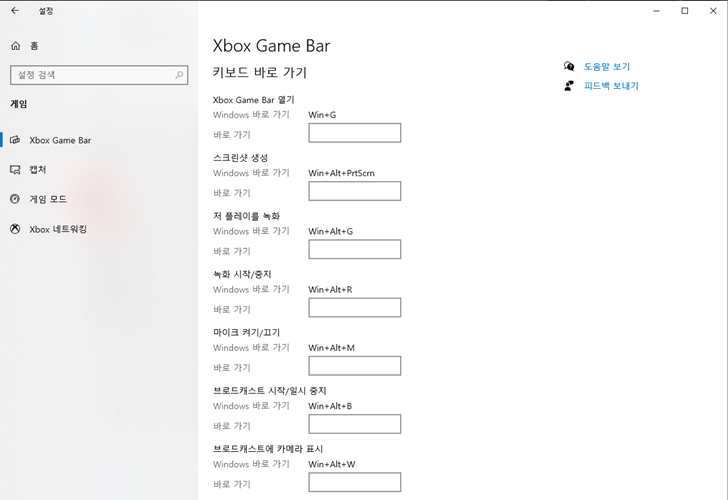Click the Win+Alt+R shortcut text
This screenshot has height=500, width=728.
point(330,289)
